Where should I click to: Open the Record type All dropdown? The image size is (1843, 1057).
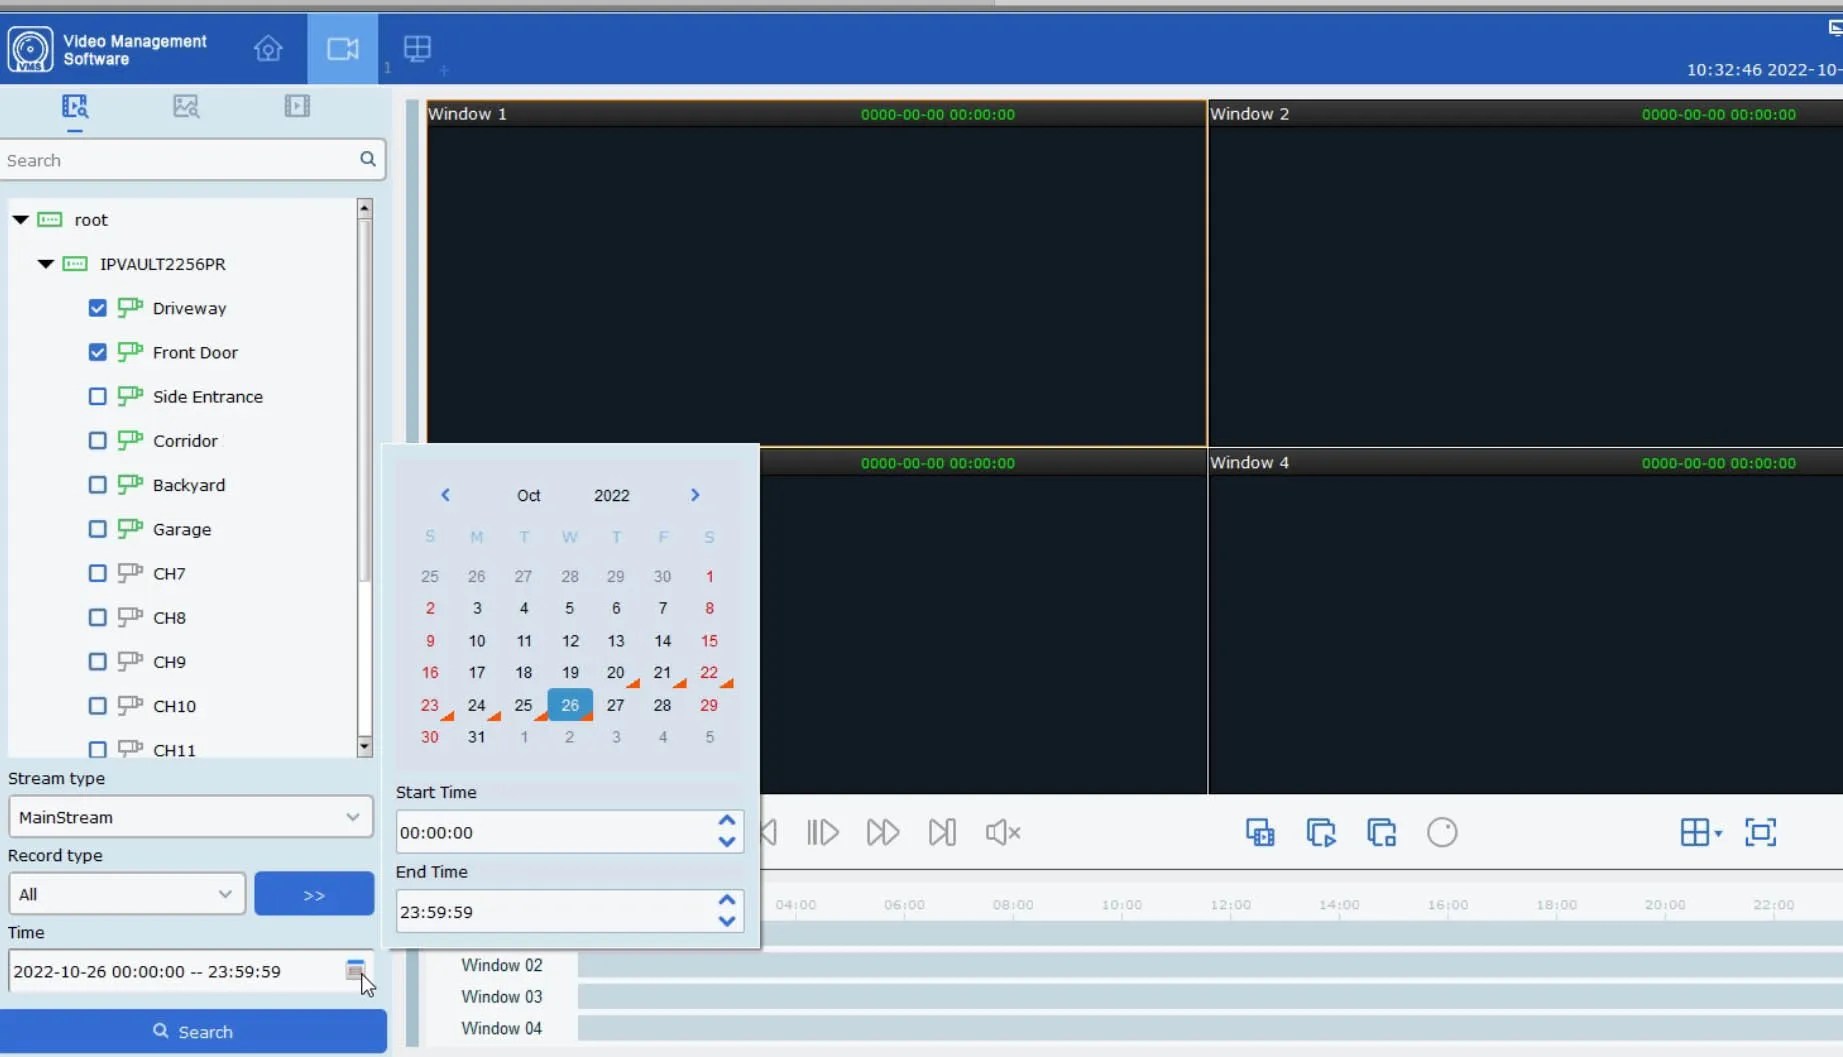tap(126, 894)
